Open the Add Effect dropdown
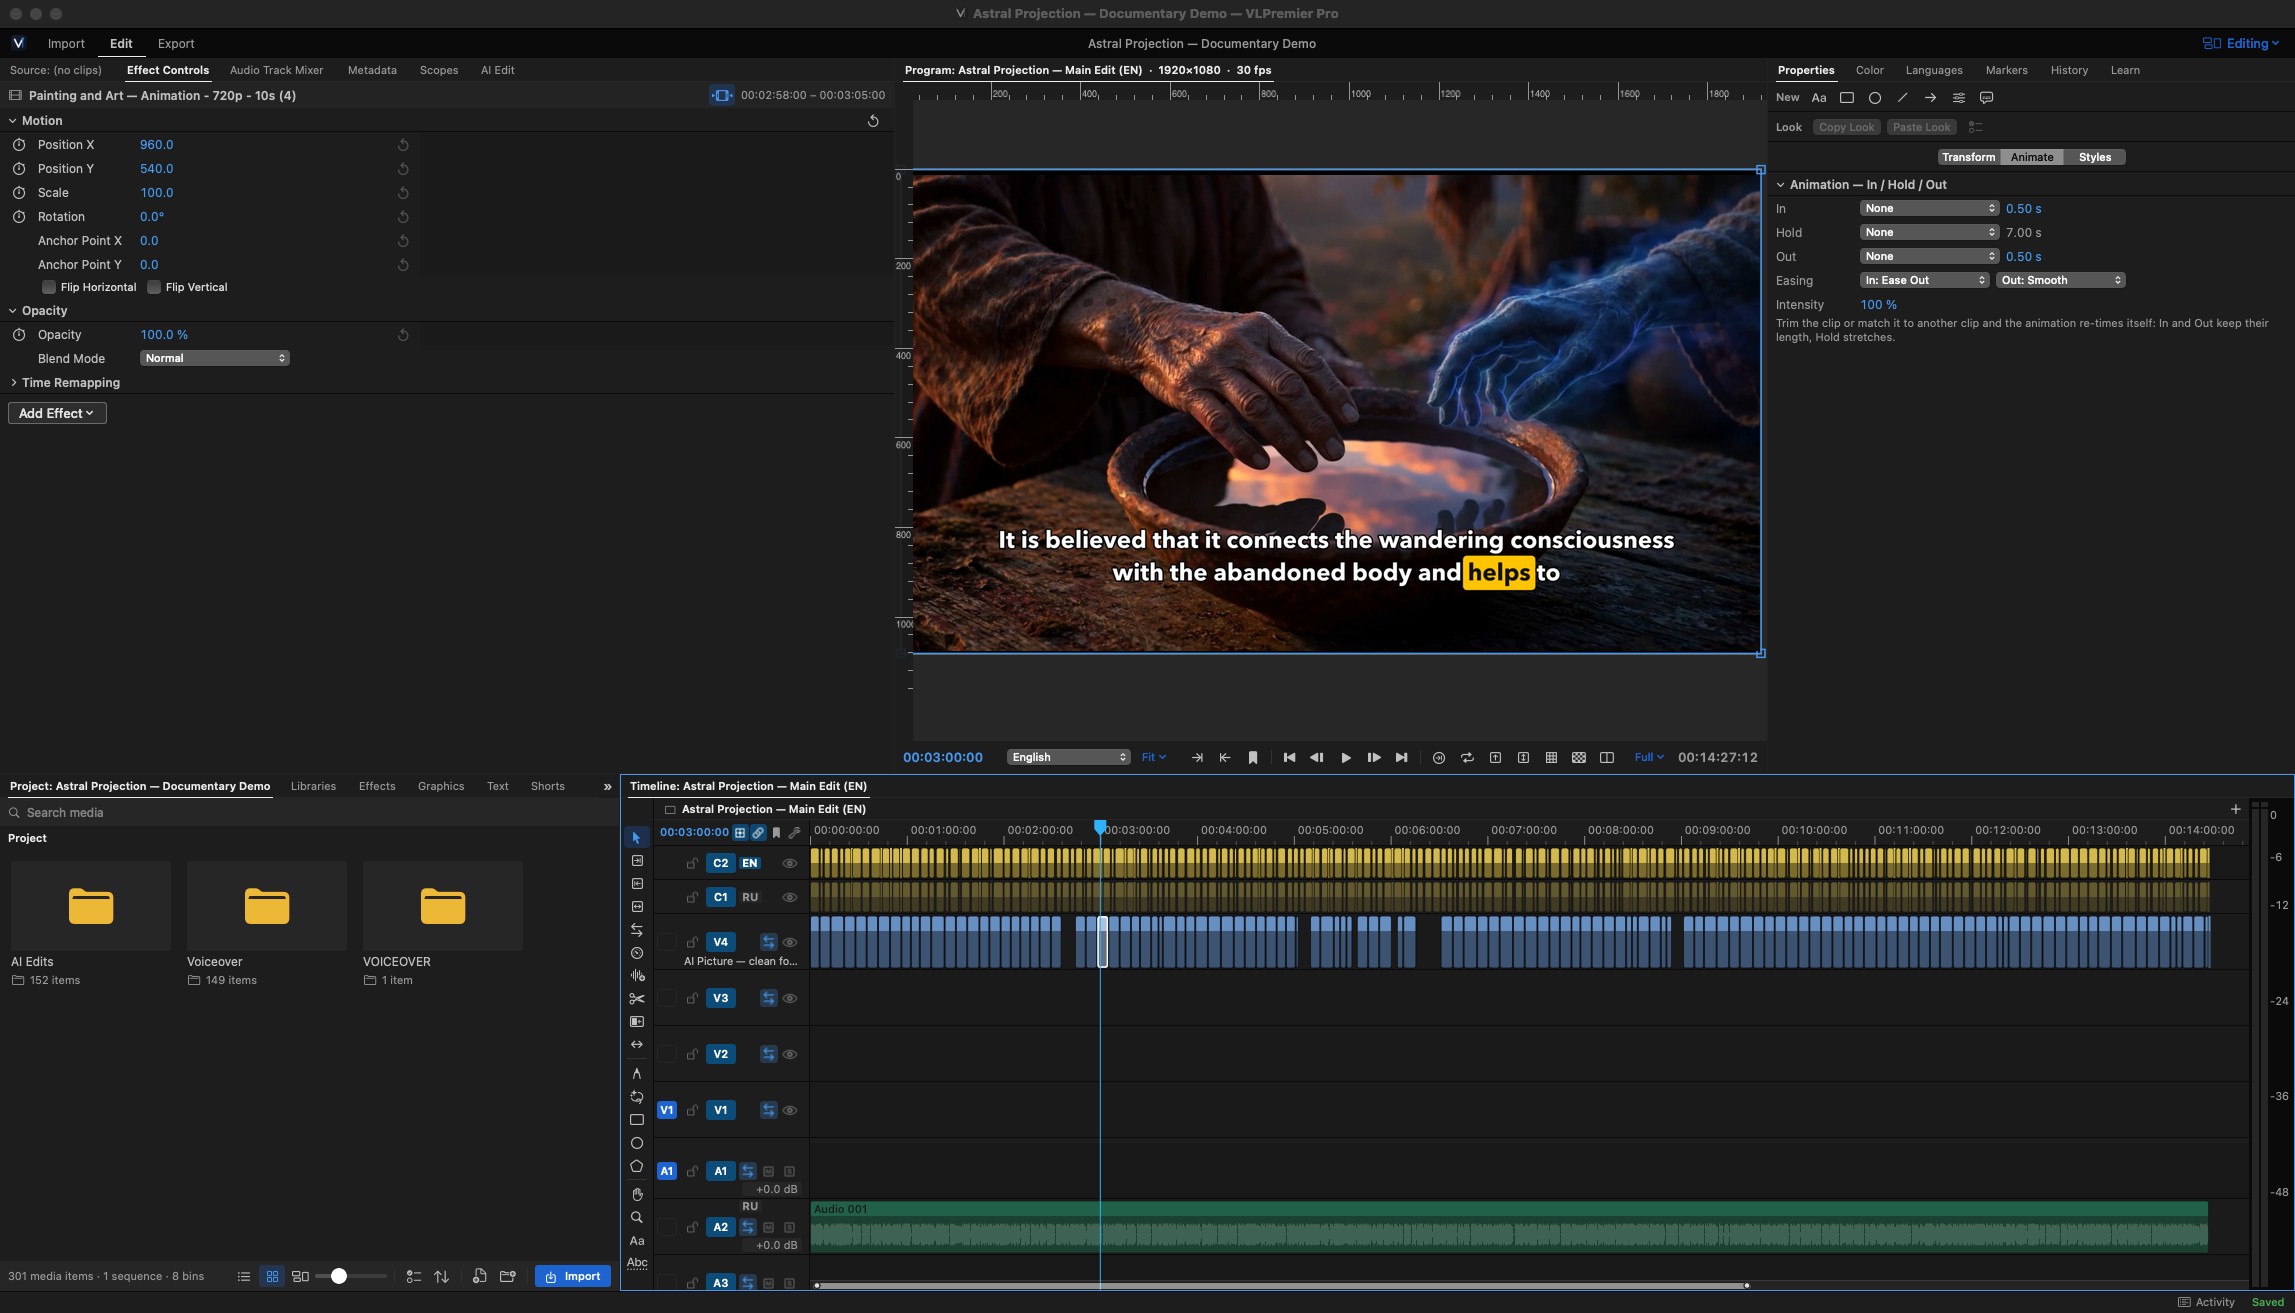This screenshot has width=2295, height=1313. tap(57, 413)
